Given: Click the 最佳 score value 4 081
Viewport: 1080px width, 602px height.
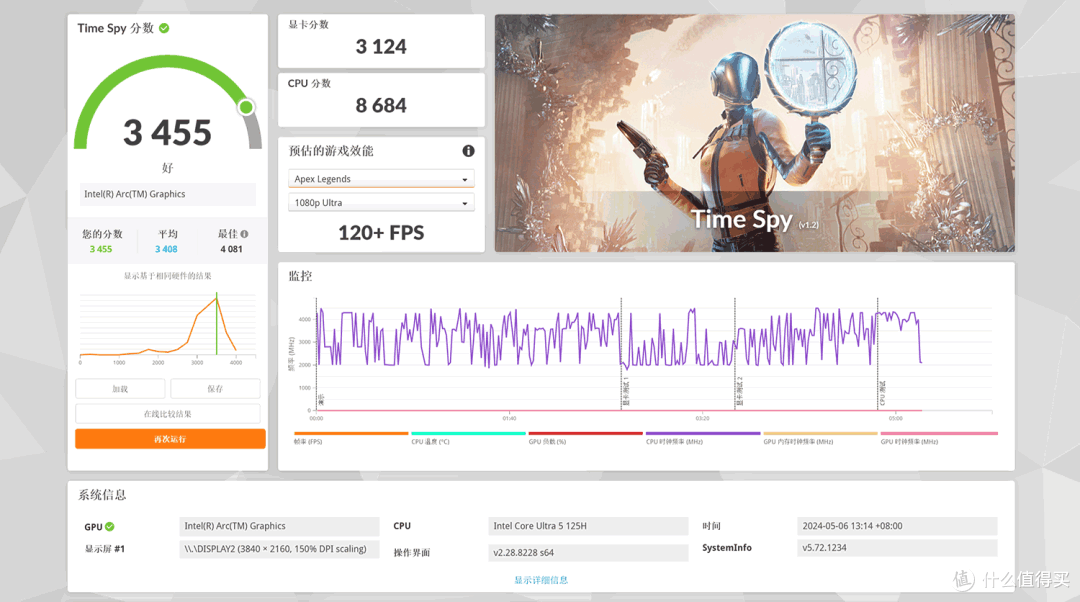Looking at the screenshot, I should point(231,249).
